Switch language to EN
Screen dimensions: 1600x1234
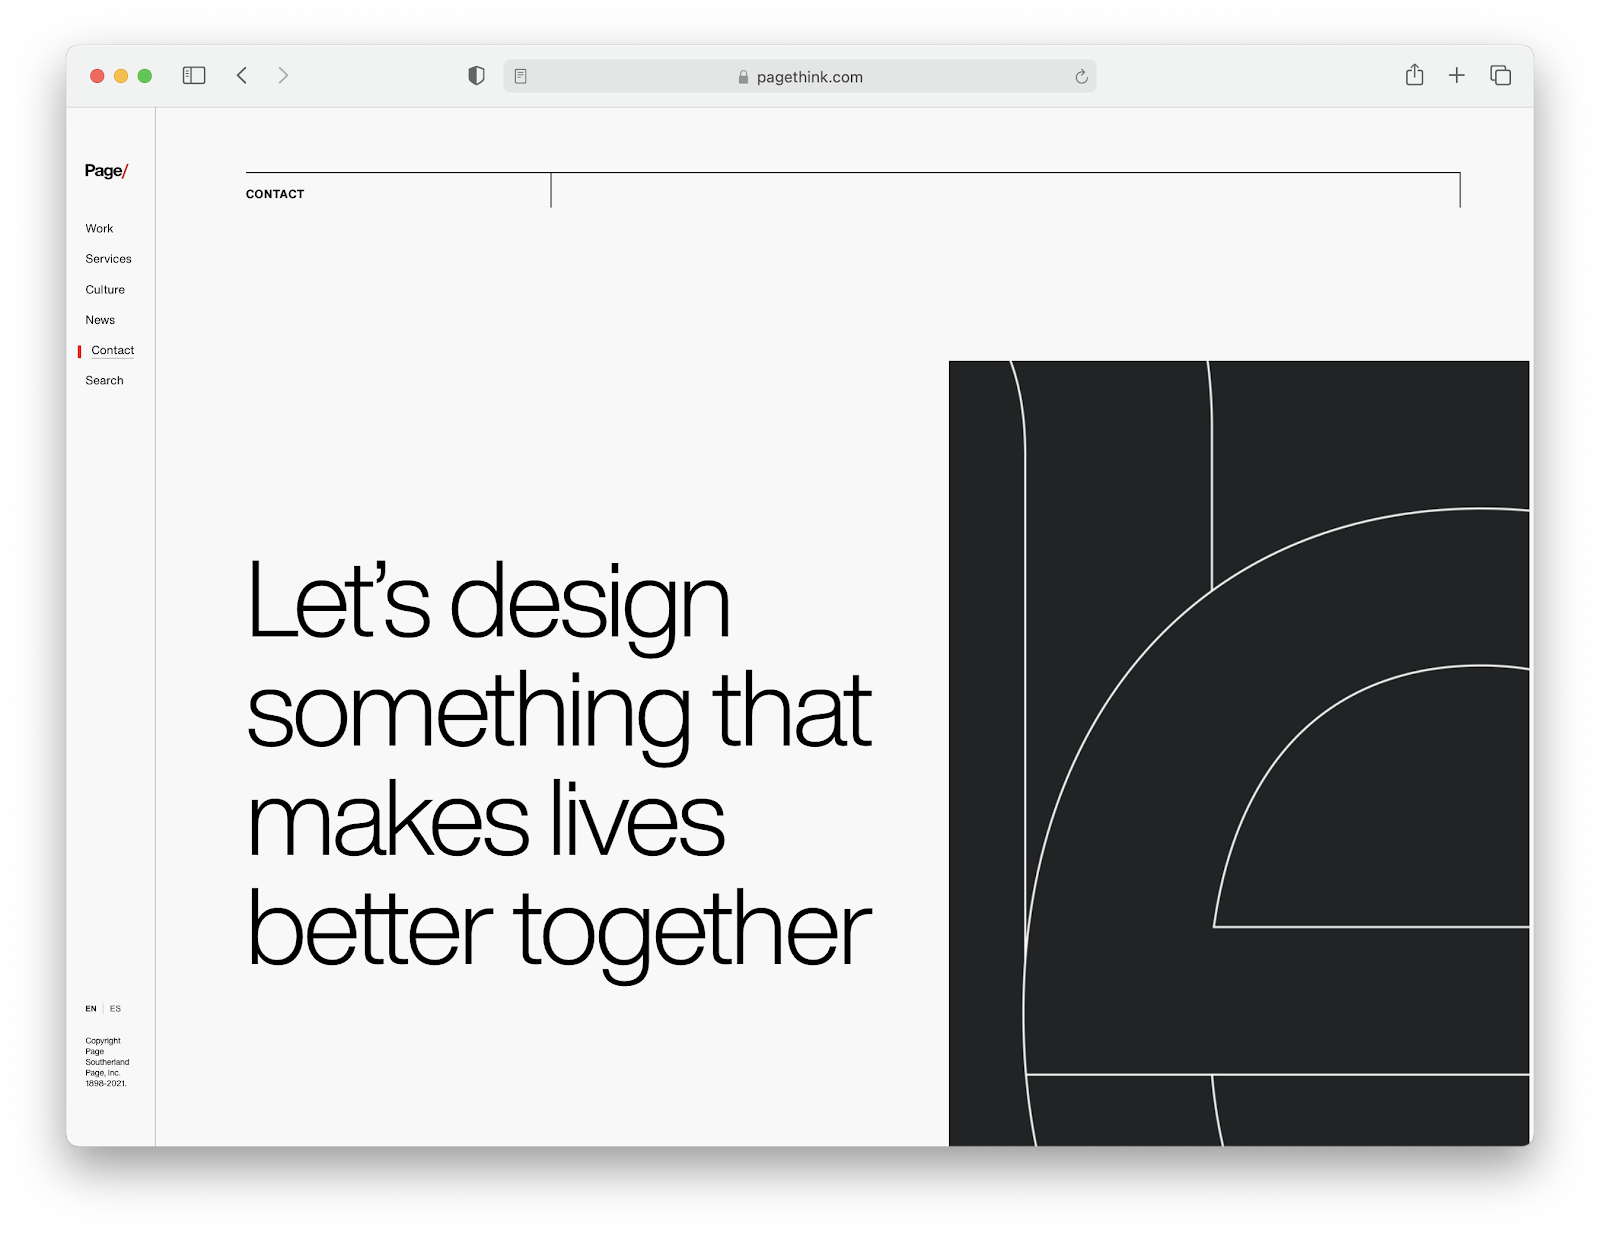(x=91, y=1009)
